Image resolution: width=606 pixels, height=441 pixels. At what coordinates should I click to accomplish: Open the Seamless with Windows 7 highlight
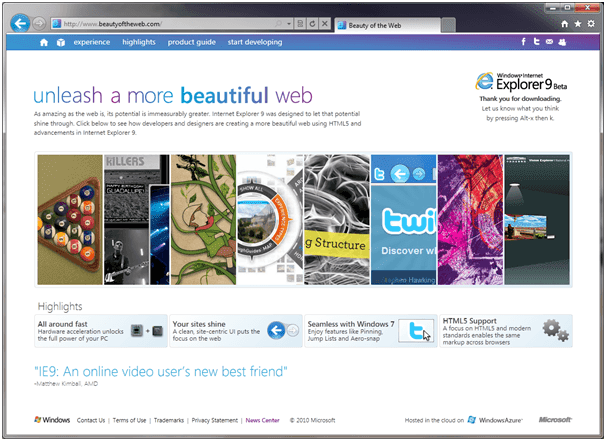(x=371, y=331)
